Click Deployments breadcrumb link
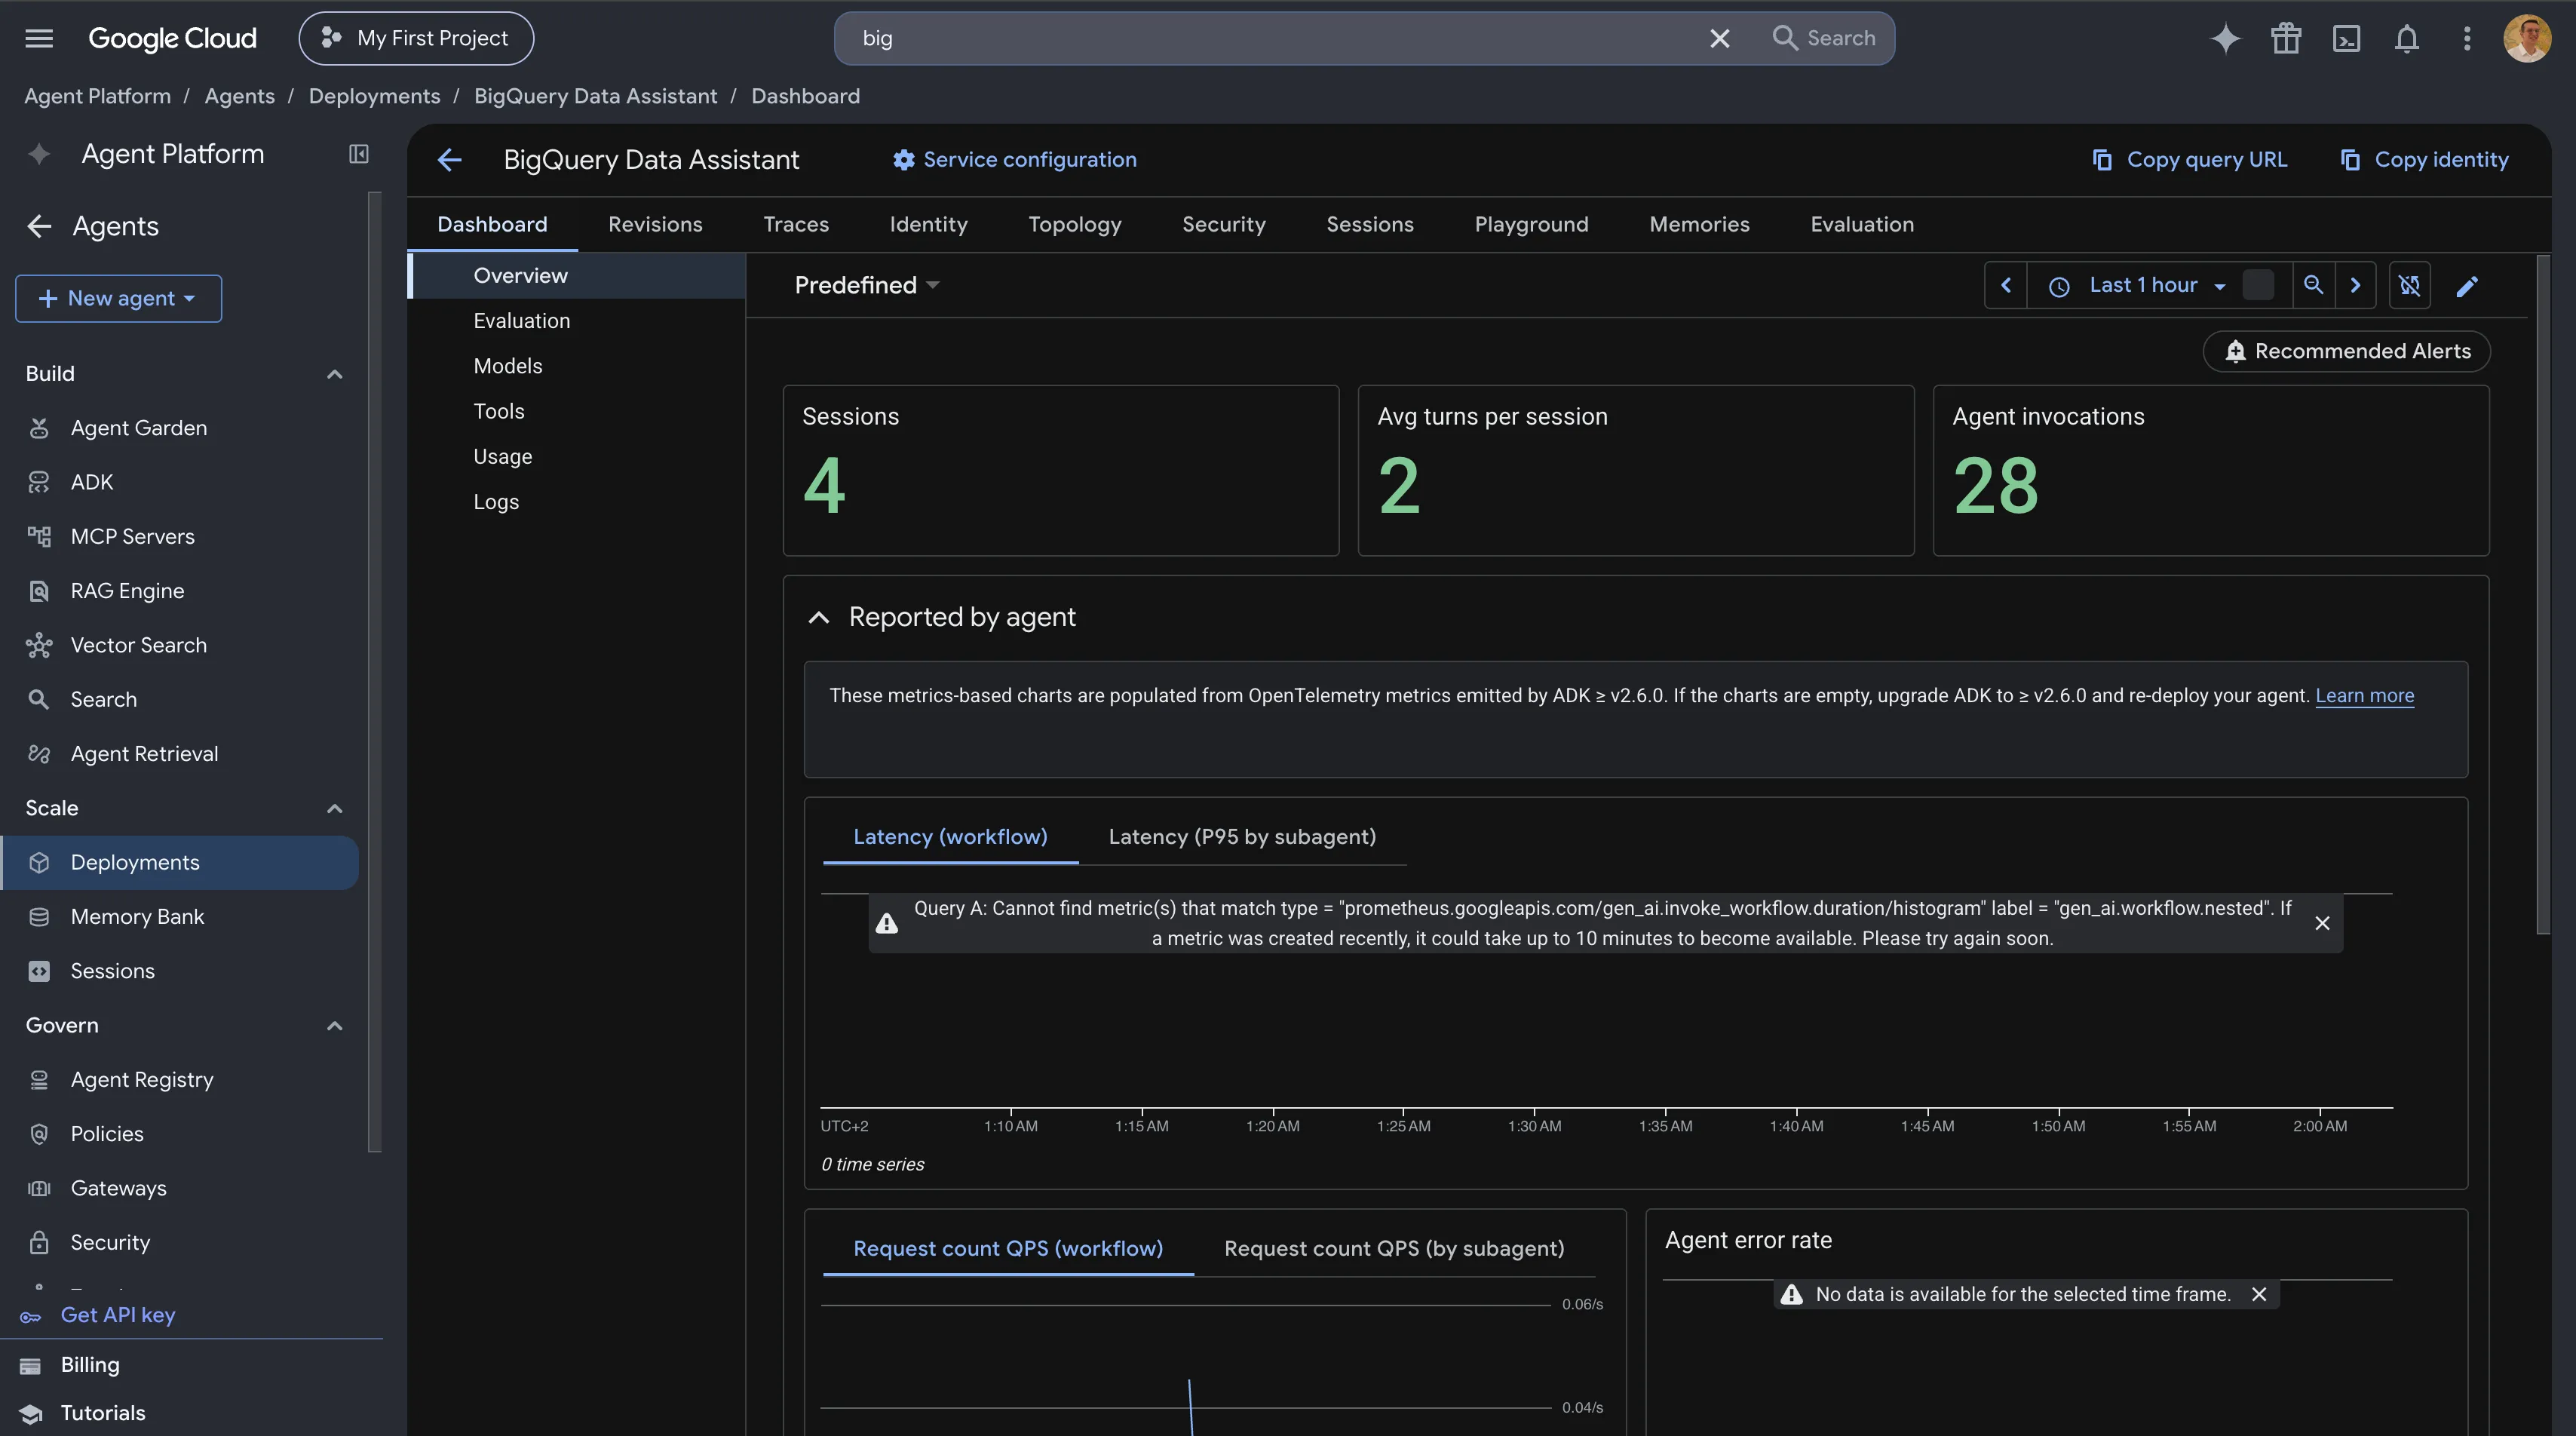The height and width of the screenshot is (1436, 2576). (x=374, y=96)
